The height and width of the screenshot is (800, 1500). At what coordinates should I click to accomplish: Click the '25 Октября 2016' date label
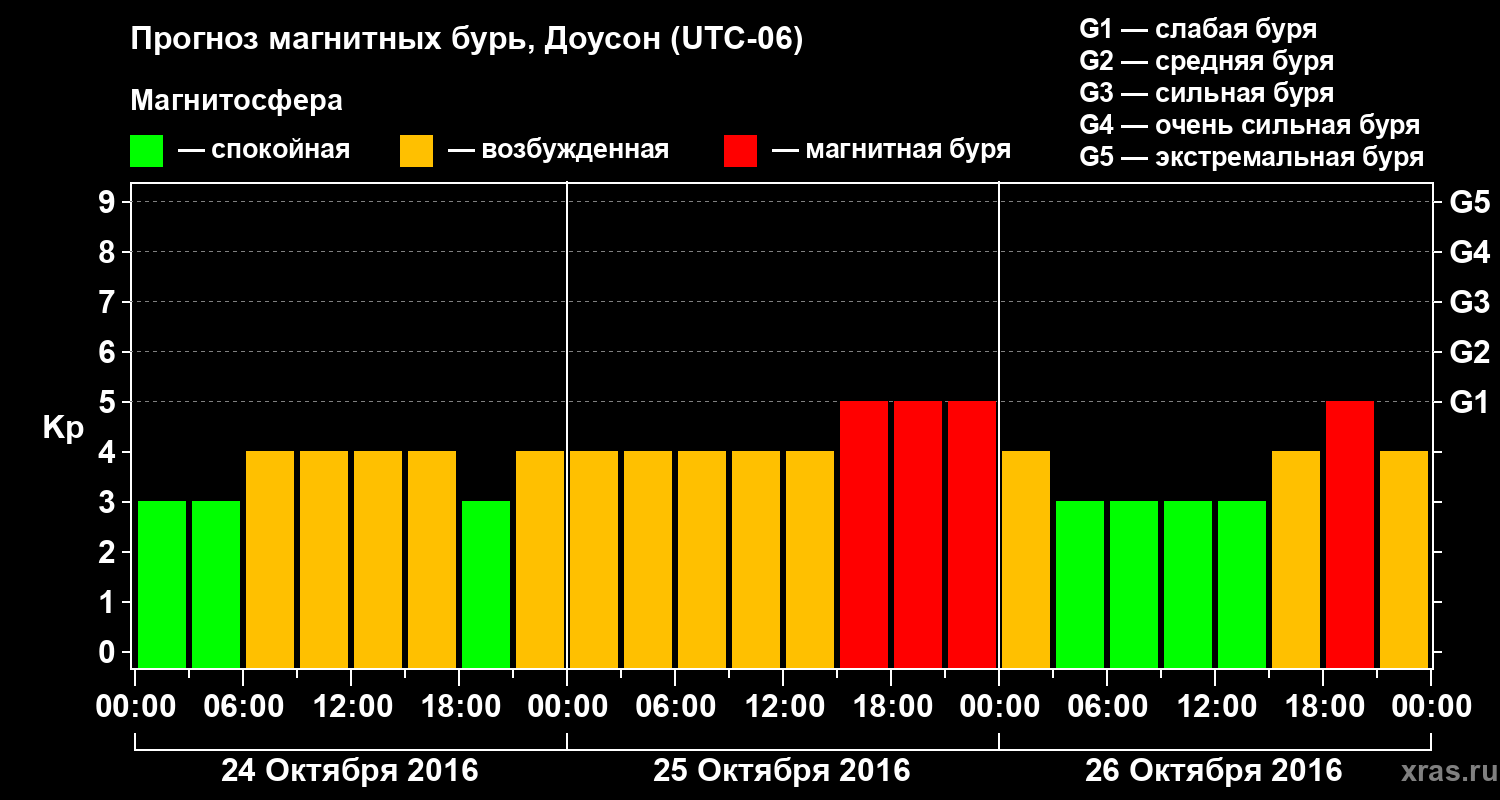point(782,771)
